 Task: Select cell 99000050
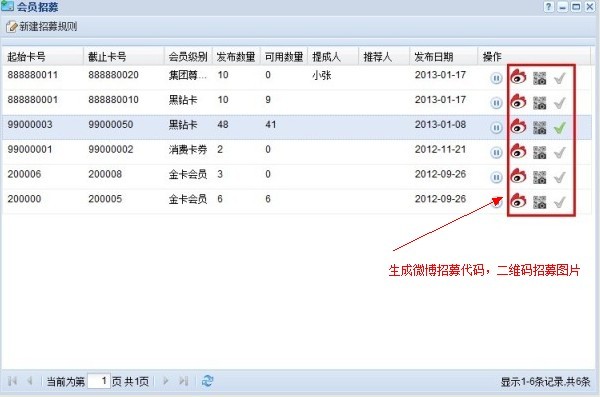111,124
